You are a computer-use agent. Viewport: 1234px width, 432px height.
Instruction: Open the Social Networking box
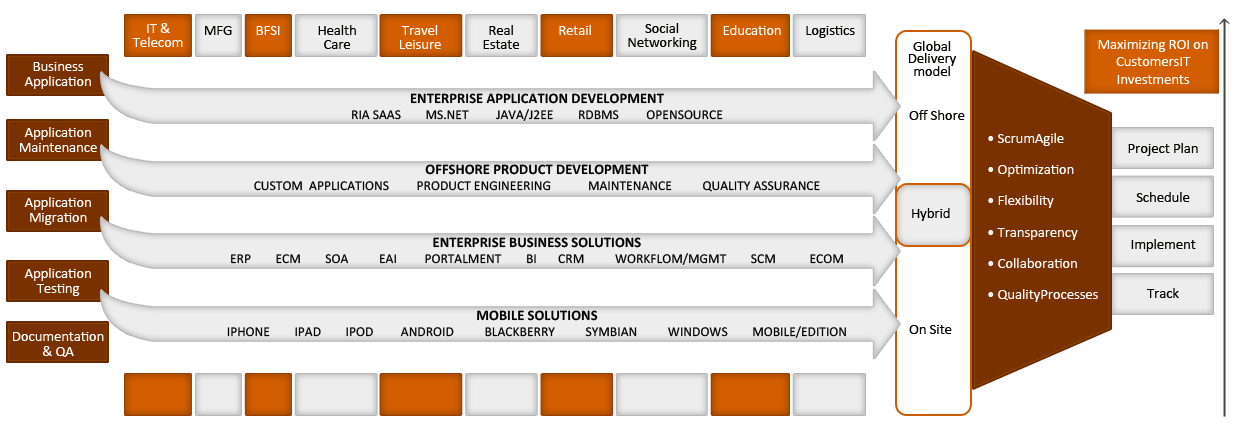(661, 36)
